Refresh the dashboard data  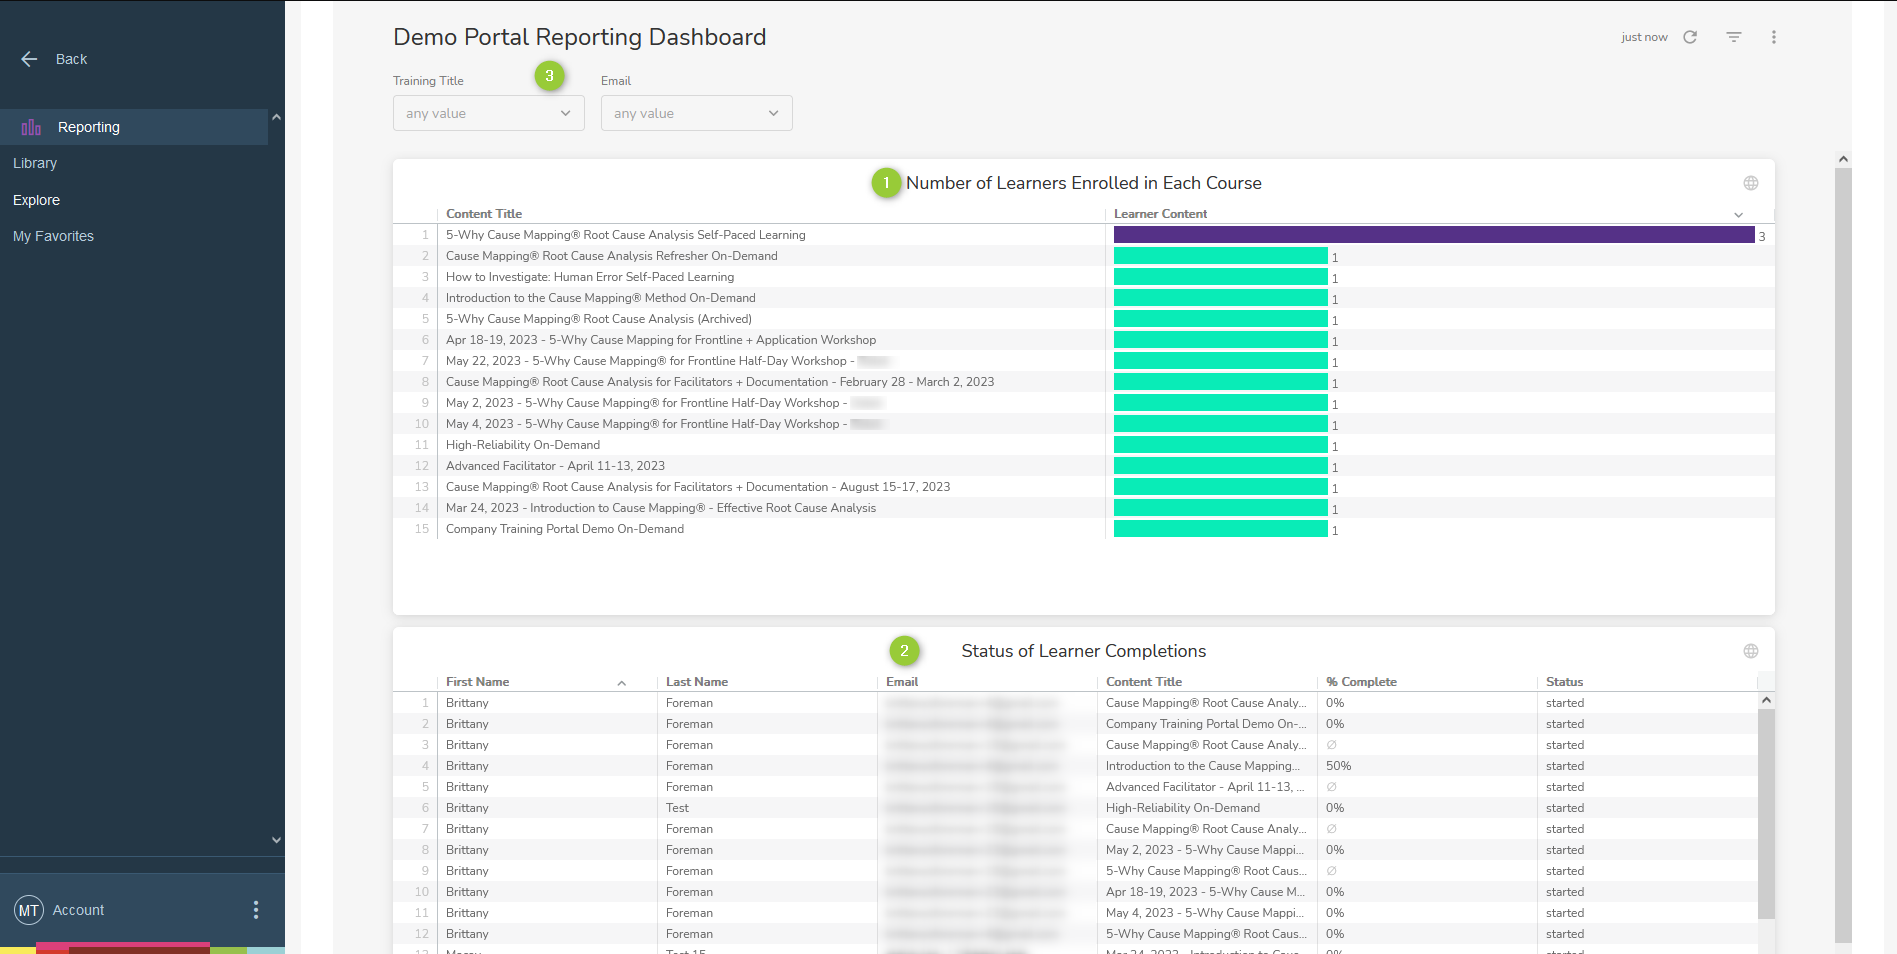[1690, 37]
